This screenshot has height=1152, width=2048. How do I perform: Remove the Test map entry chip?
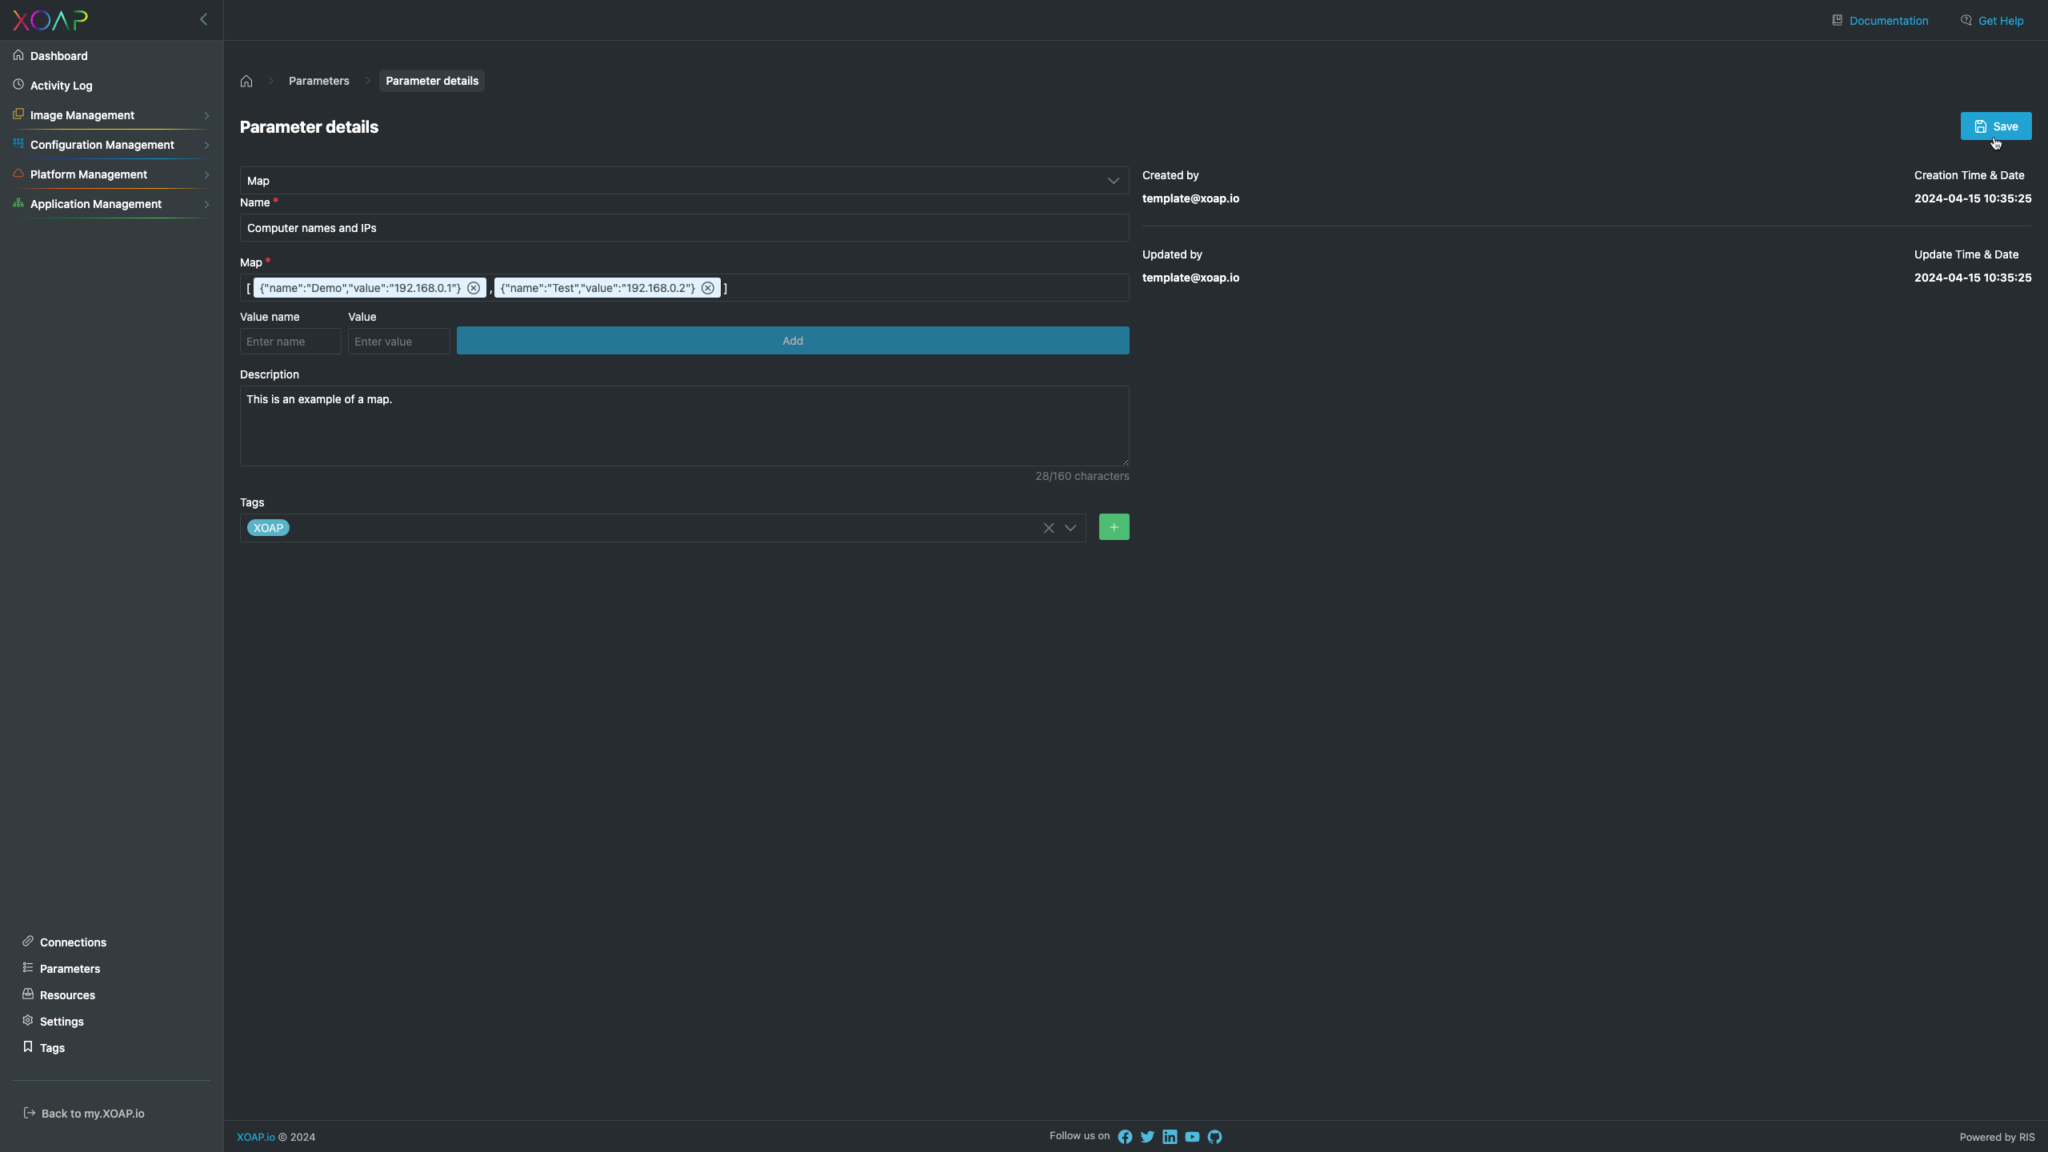point(708,288)
